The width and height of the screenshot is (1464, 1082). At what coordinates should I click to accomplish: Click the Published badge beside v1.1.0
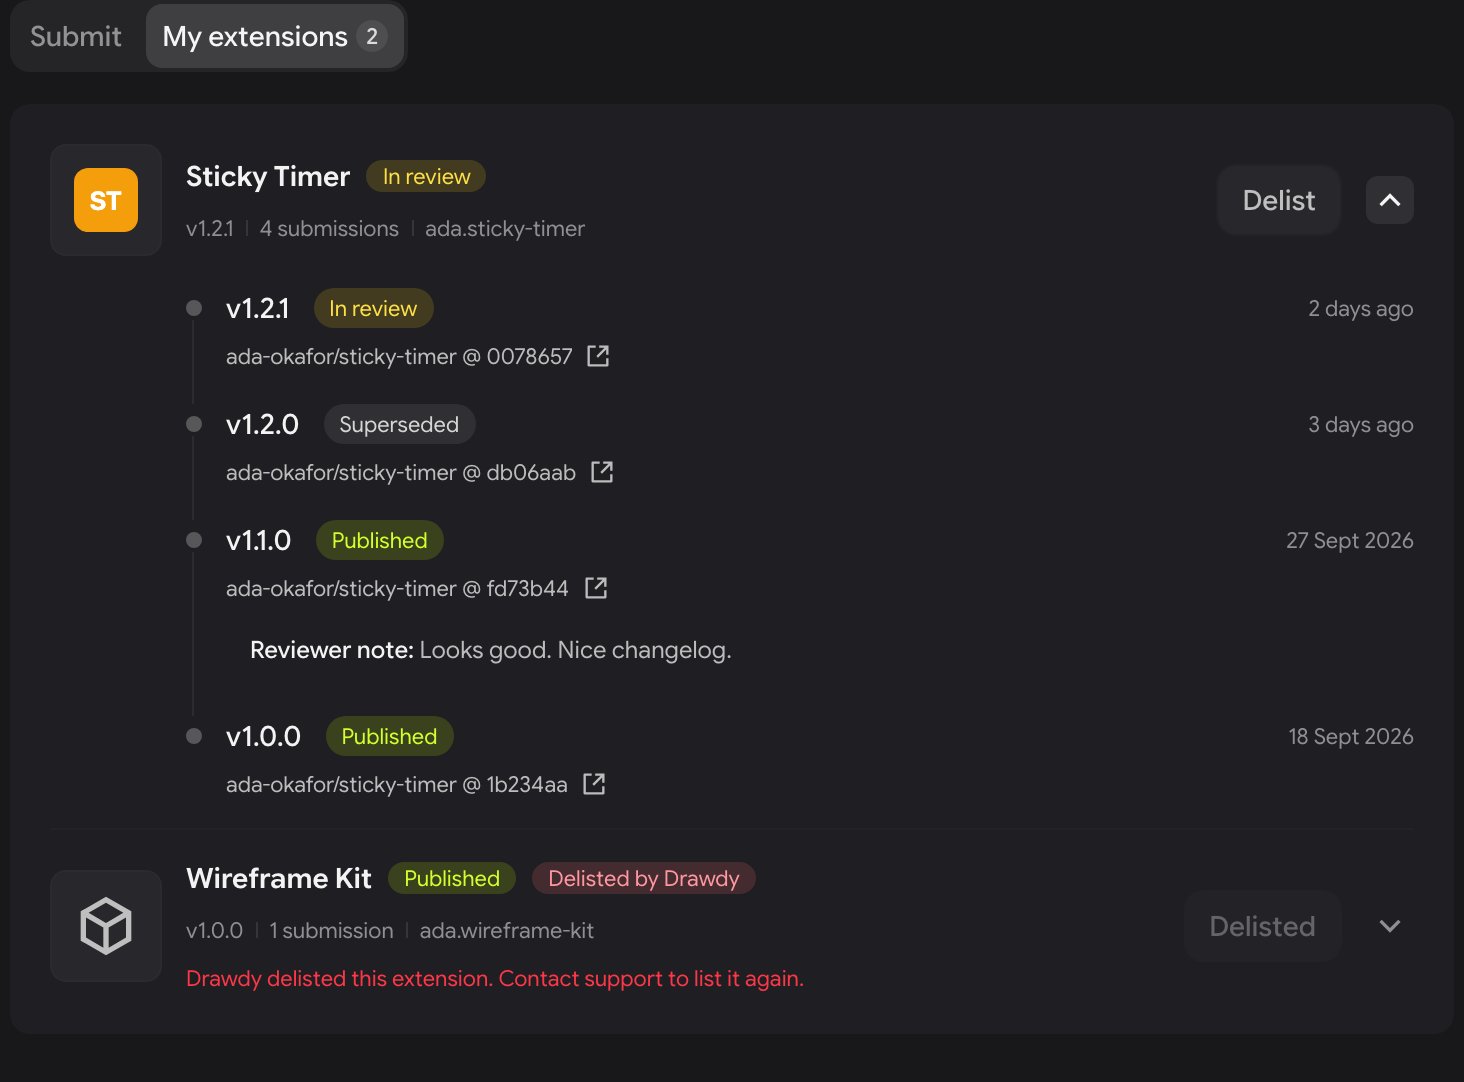pos(380,540)
